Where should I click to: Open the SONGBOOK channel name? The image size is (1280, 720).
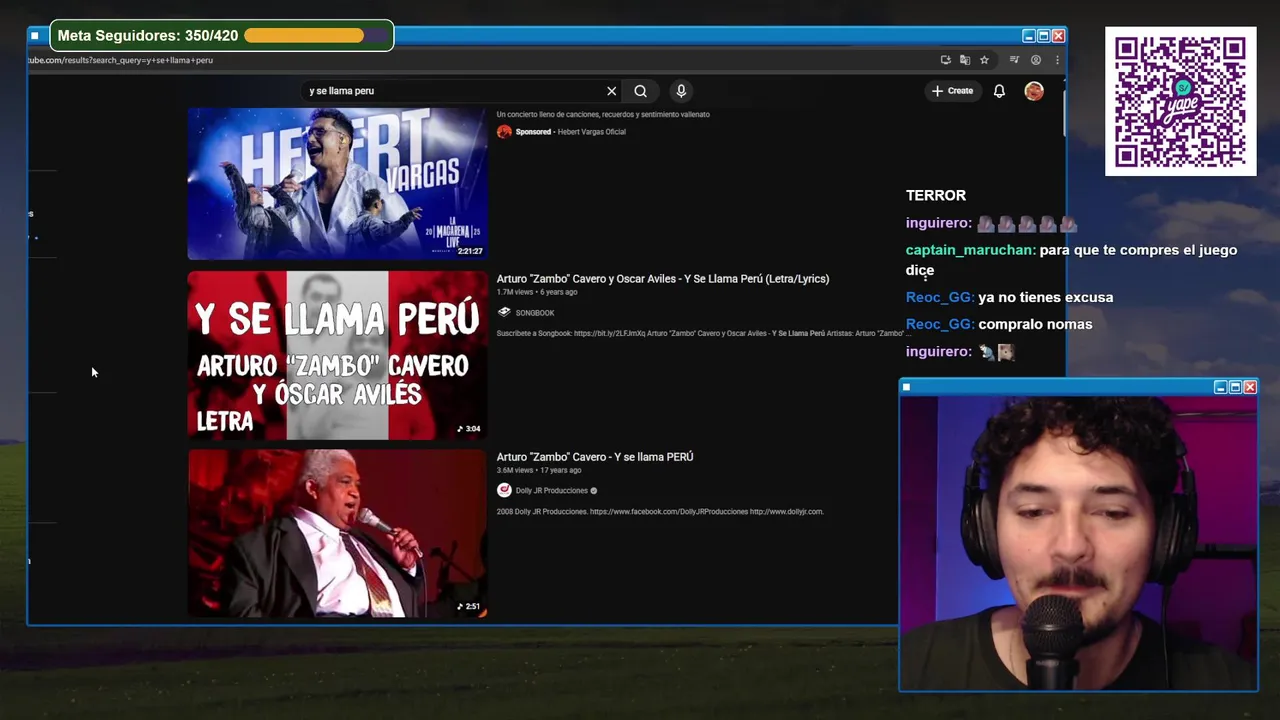pos(535,313)
